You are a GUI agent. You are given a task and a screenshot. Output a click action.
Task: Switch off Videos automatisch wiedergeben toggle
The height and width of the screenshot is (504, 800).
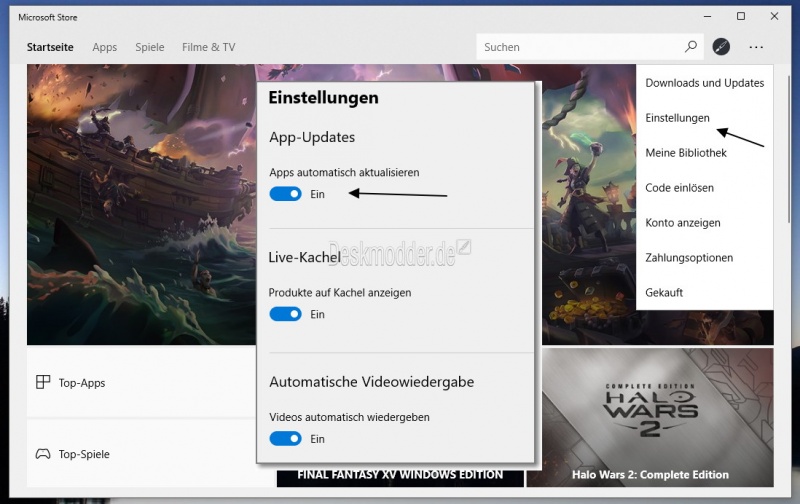[x=285, y=438]
